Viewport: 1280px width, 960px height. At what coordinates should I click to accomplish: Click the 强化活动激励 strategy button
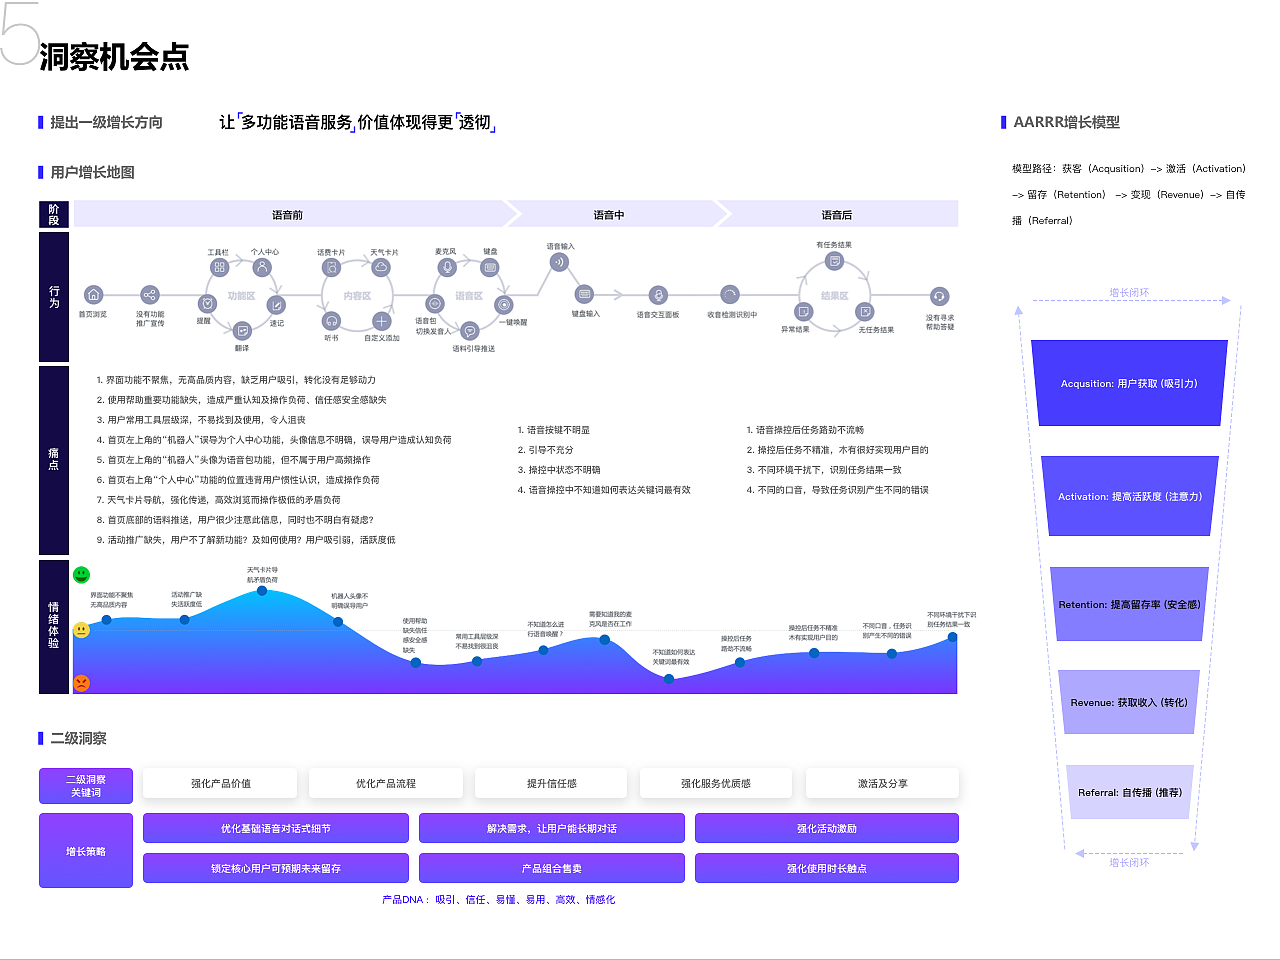827,828
